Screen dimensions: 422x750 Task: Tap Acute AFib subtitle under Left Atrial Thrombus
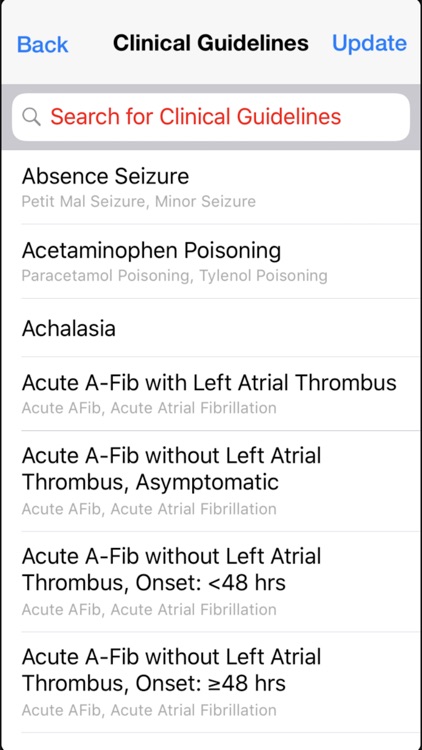(149, 408)
